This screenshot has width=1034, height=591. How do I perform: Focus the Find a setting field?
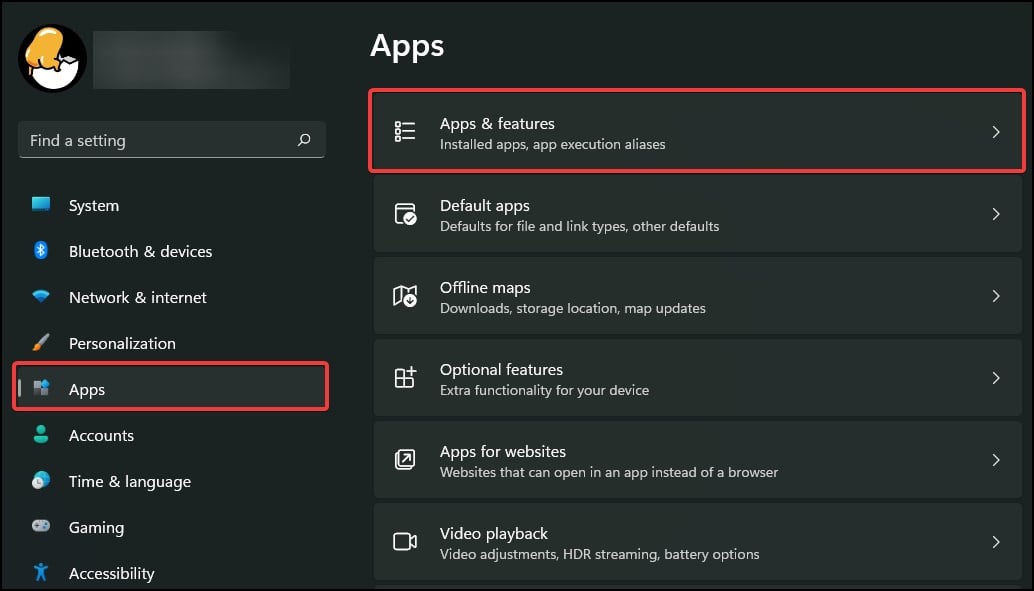click(x=171, y=140)
